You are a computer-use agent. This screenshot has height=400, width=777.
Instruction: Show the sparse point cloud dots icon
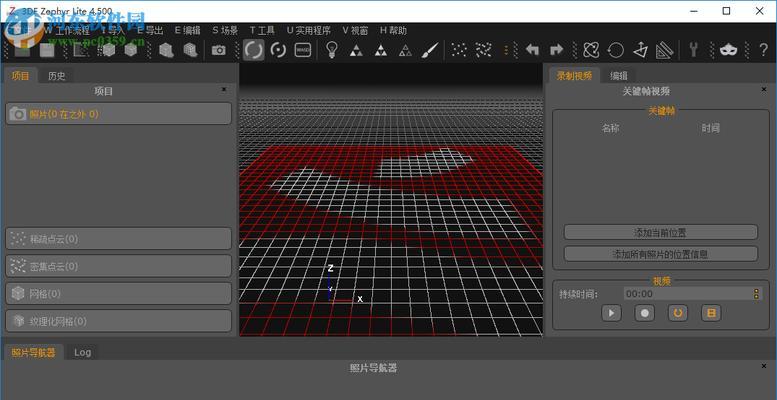point(459,50)
